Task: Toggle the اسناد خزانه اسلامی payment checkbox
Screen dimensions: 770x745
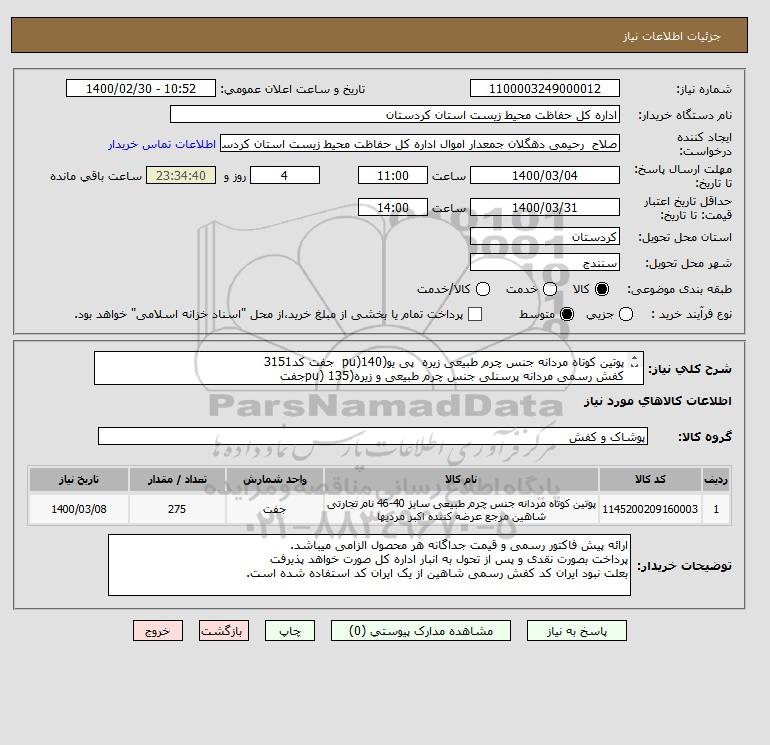Action: click(475, 314)
